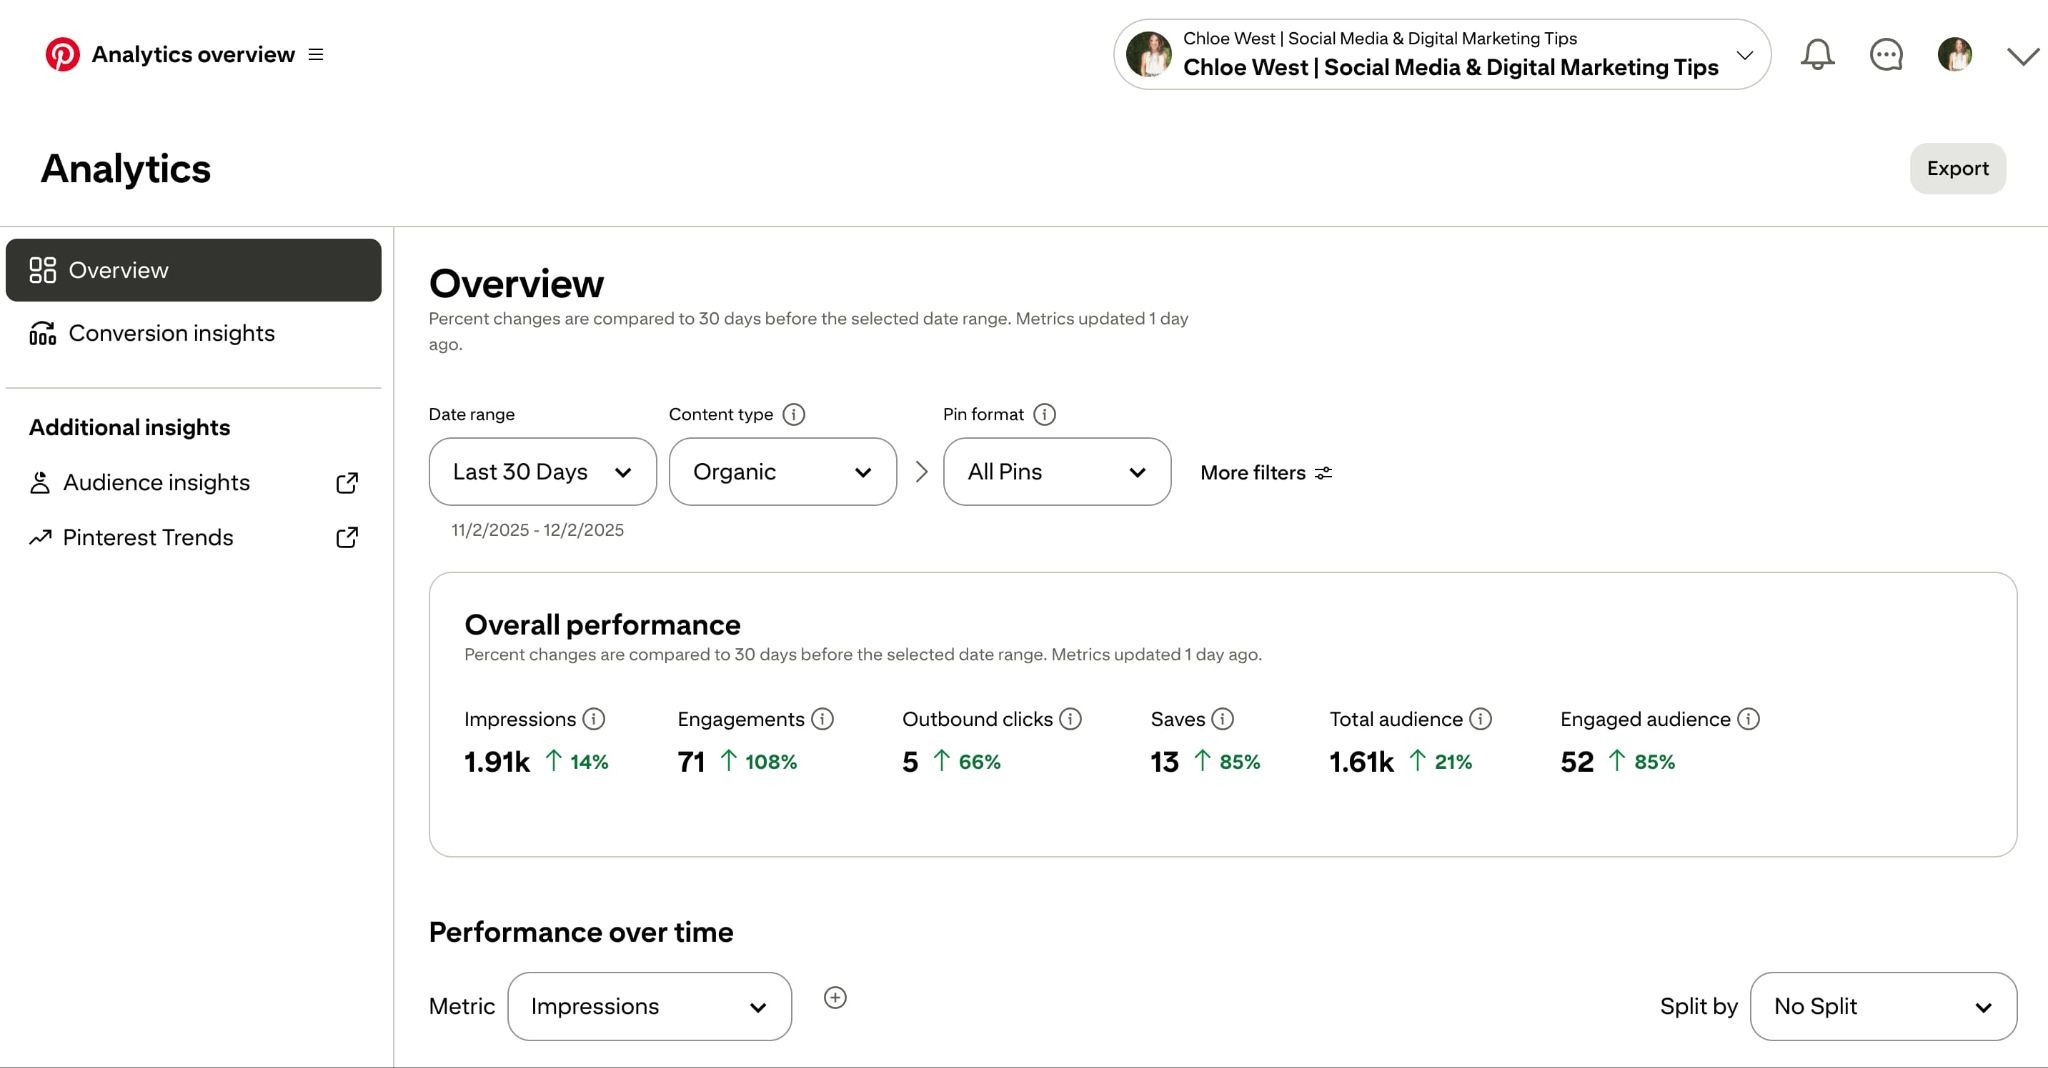2048x1068 pixels.
Task: Open the Last 30 Days date range dropdown
Action: pos(542,471)
